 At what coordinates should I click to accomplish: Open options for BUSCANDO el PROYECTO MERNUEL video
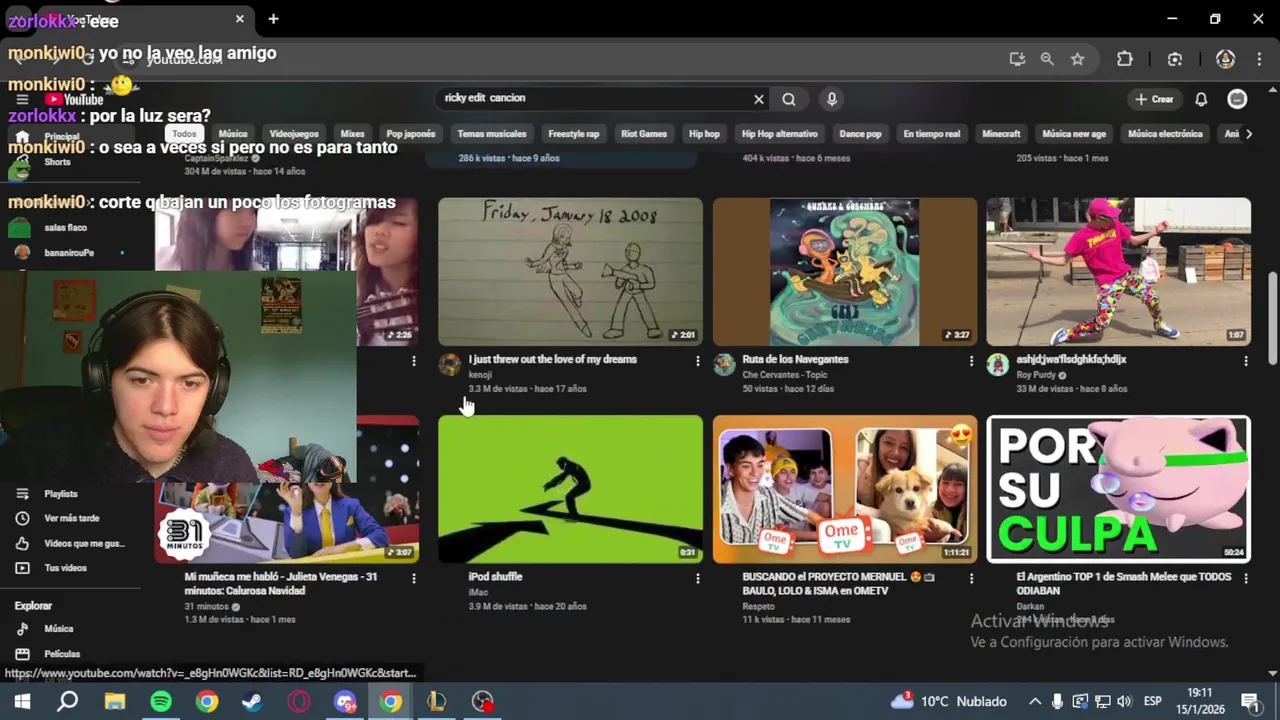(x=971, y=578)
